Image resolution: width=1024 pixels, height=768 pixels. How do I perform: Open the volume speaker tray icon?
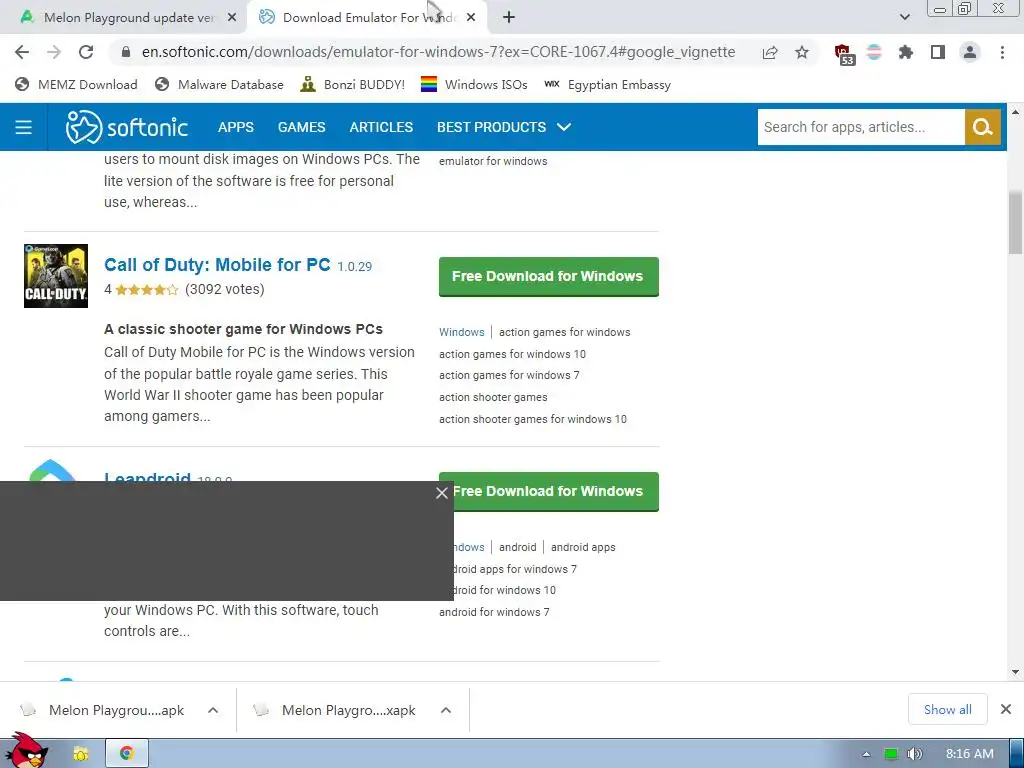pyautogui.click(x=915, y=754)
